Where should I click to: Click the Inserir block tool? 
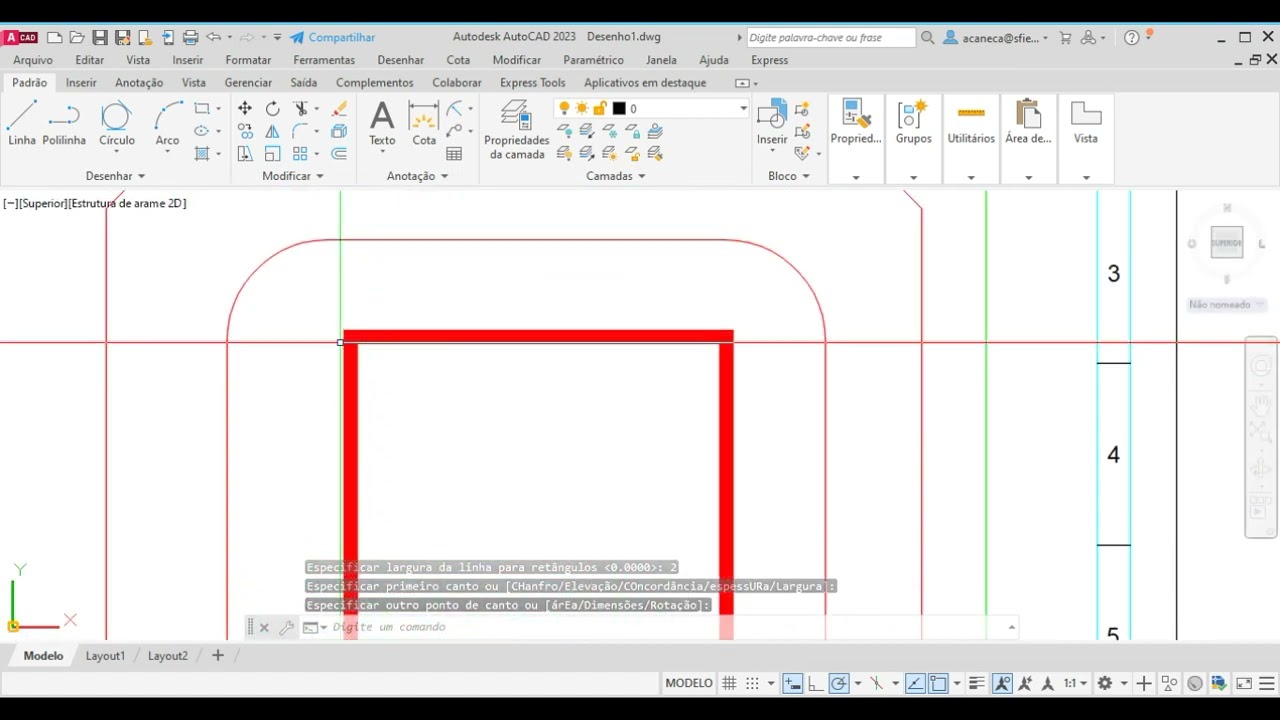(x=772, y=124)
